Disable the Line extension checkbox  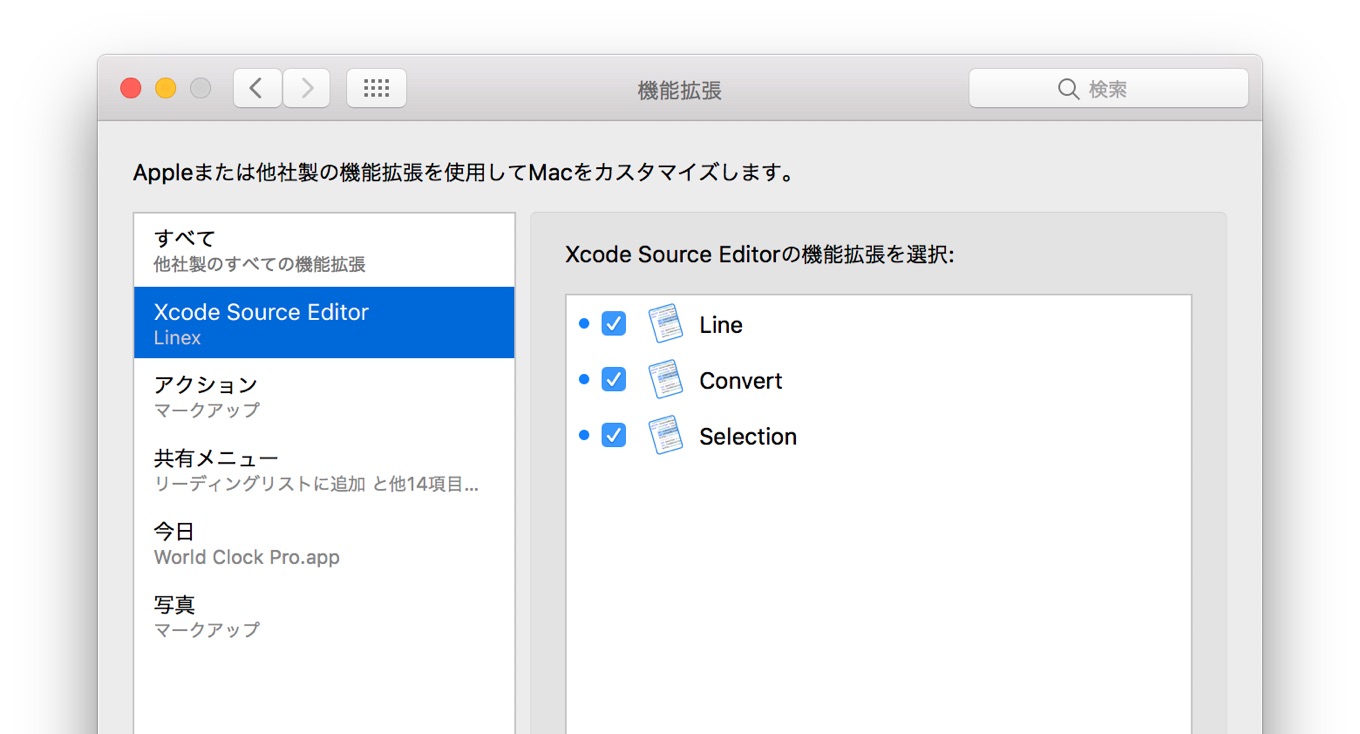614,324
